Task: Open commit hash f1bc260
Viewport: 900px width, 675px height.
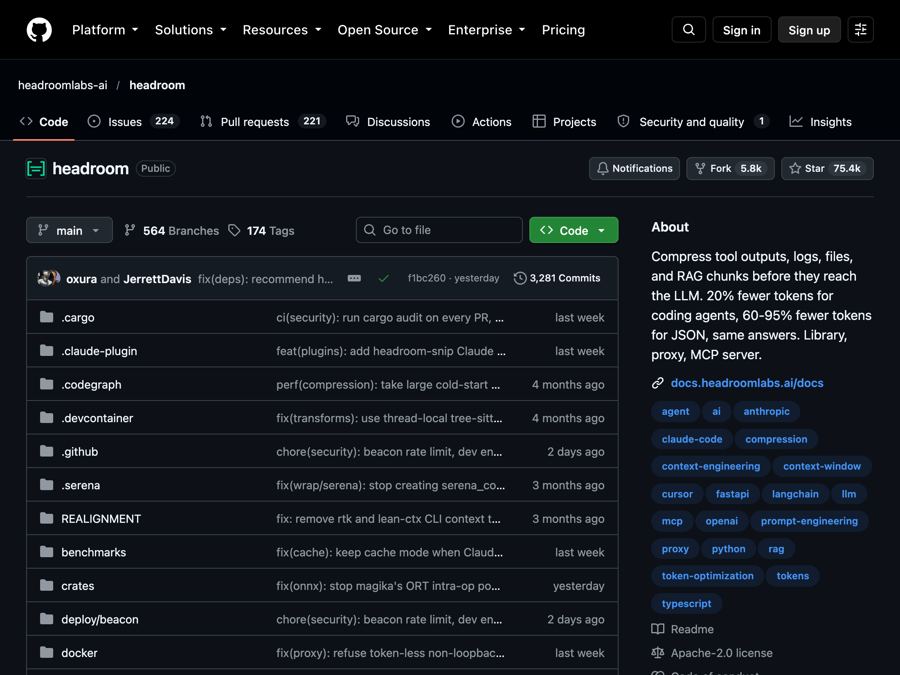Action: (426, 278)
